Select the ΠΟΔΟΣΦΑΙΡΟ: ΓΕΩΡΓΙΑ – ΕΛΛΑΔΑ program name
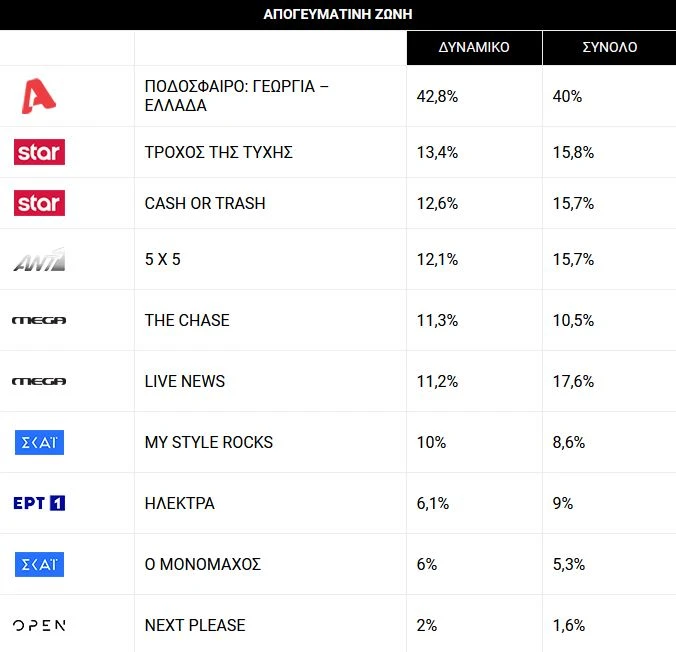The width and height of the screenshot is (676, 652). [x=237, y=96]
